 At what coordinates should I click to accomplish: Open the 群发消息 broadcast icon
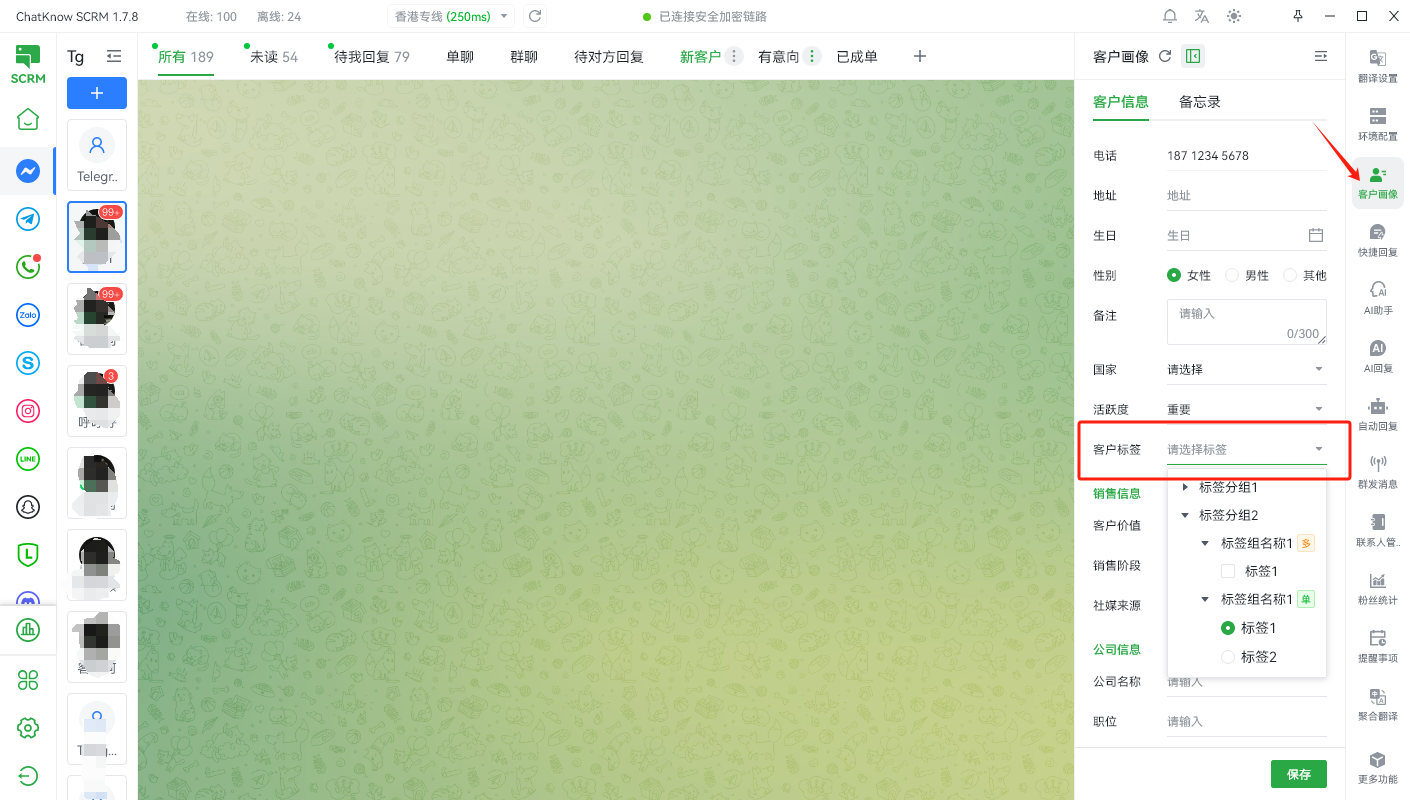tap(1377, 472)
